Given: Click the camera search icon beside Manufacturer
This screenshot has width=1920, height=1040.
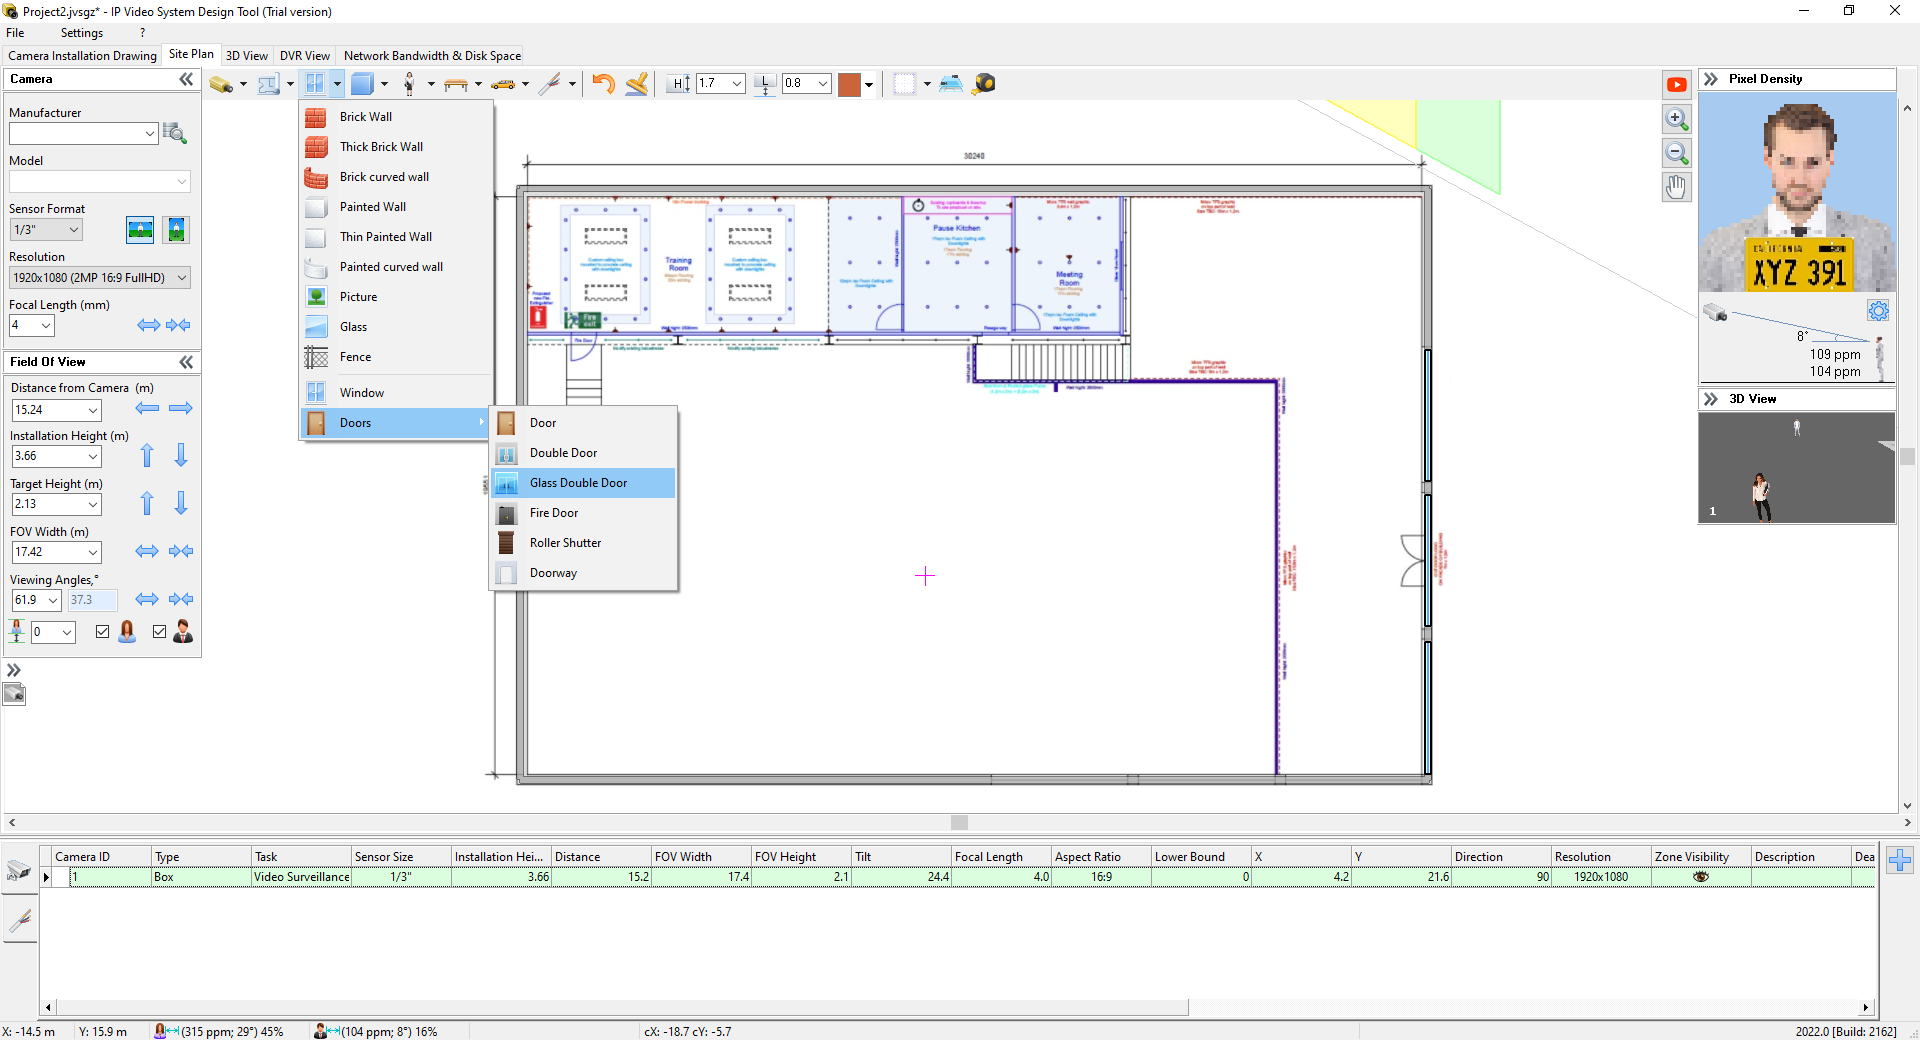Looking at the screenshot, I should click(x=175, y=133).
